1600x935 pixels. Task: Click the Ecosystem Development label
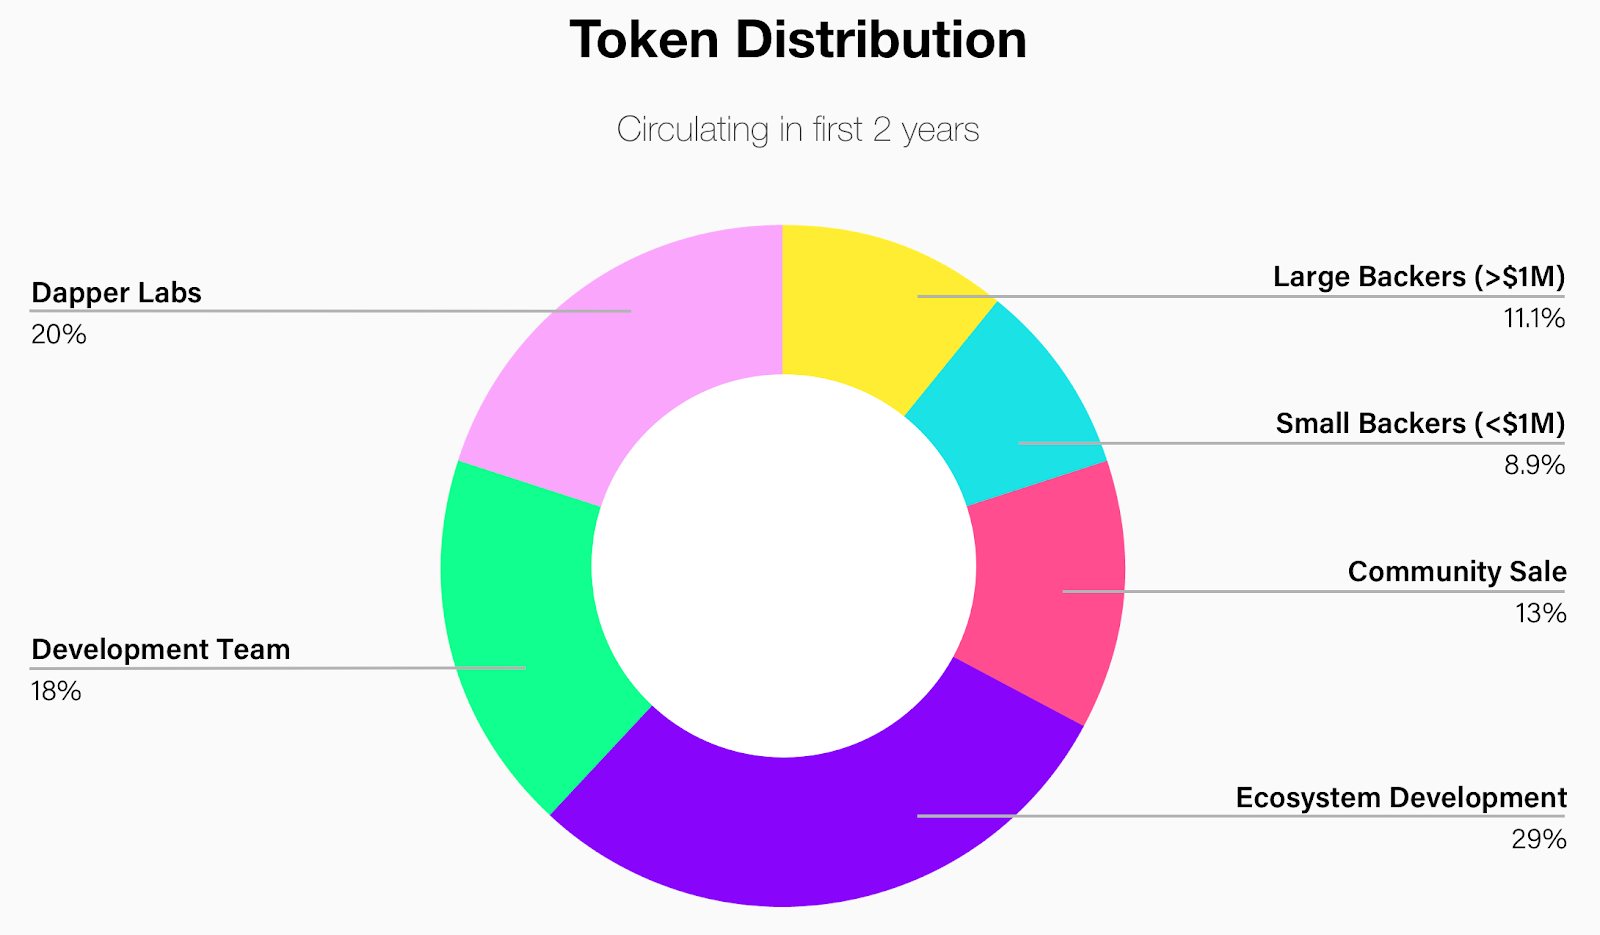tap(1401, 798)
